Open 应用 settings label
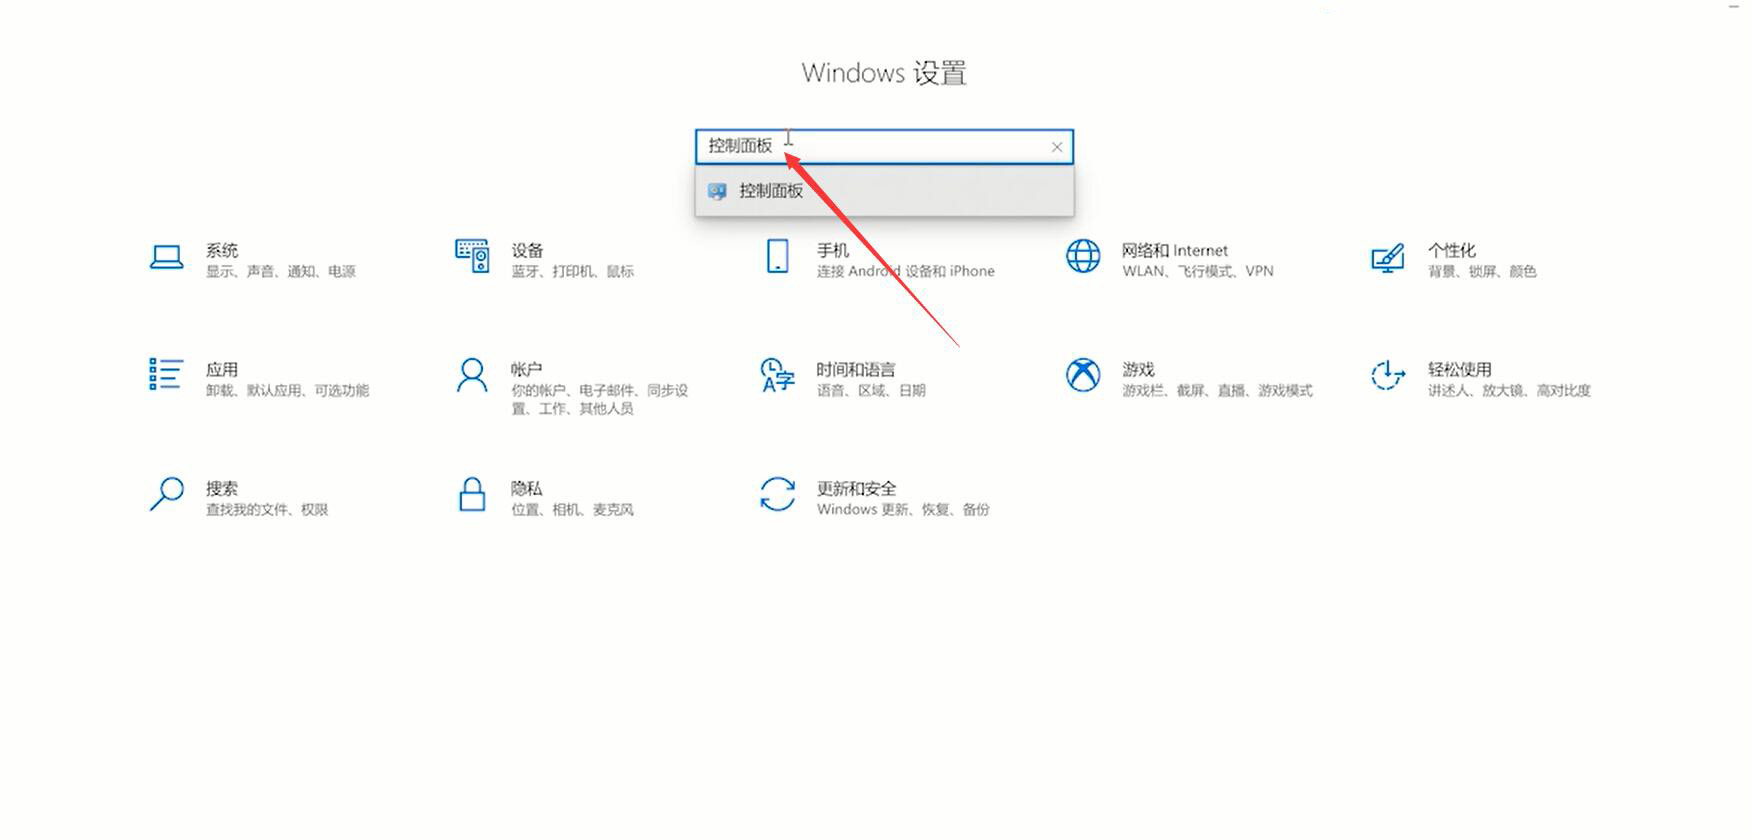Screen dimensions: 1753x839 coord(222,369)
